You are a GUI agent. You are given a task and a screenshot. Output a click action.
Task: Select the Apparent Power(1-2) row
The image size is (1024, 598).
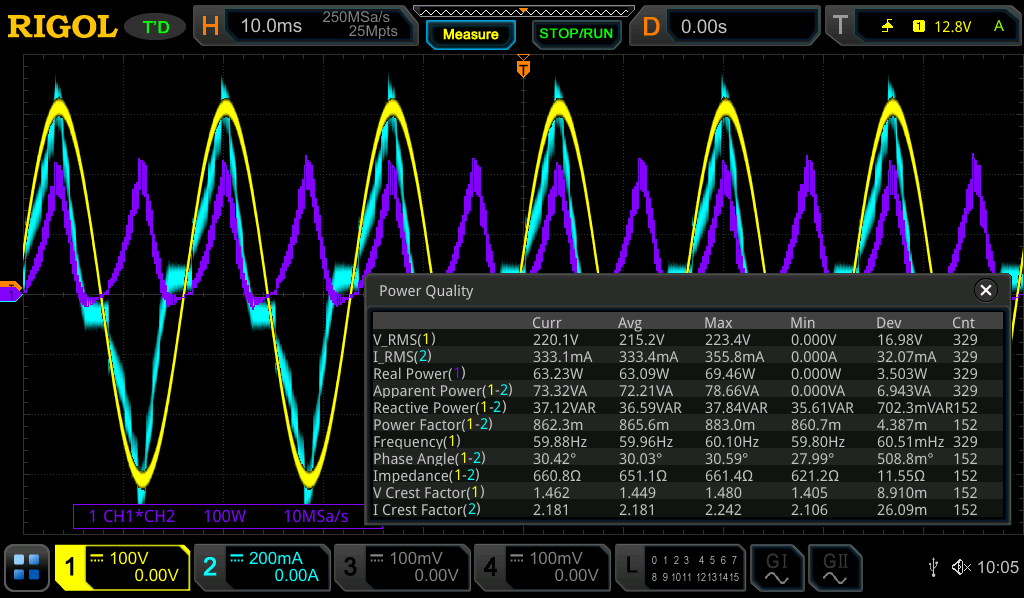pyautogui.click(x=688, y=390)
